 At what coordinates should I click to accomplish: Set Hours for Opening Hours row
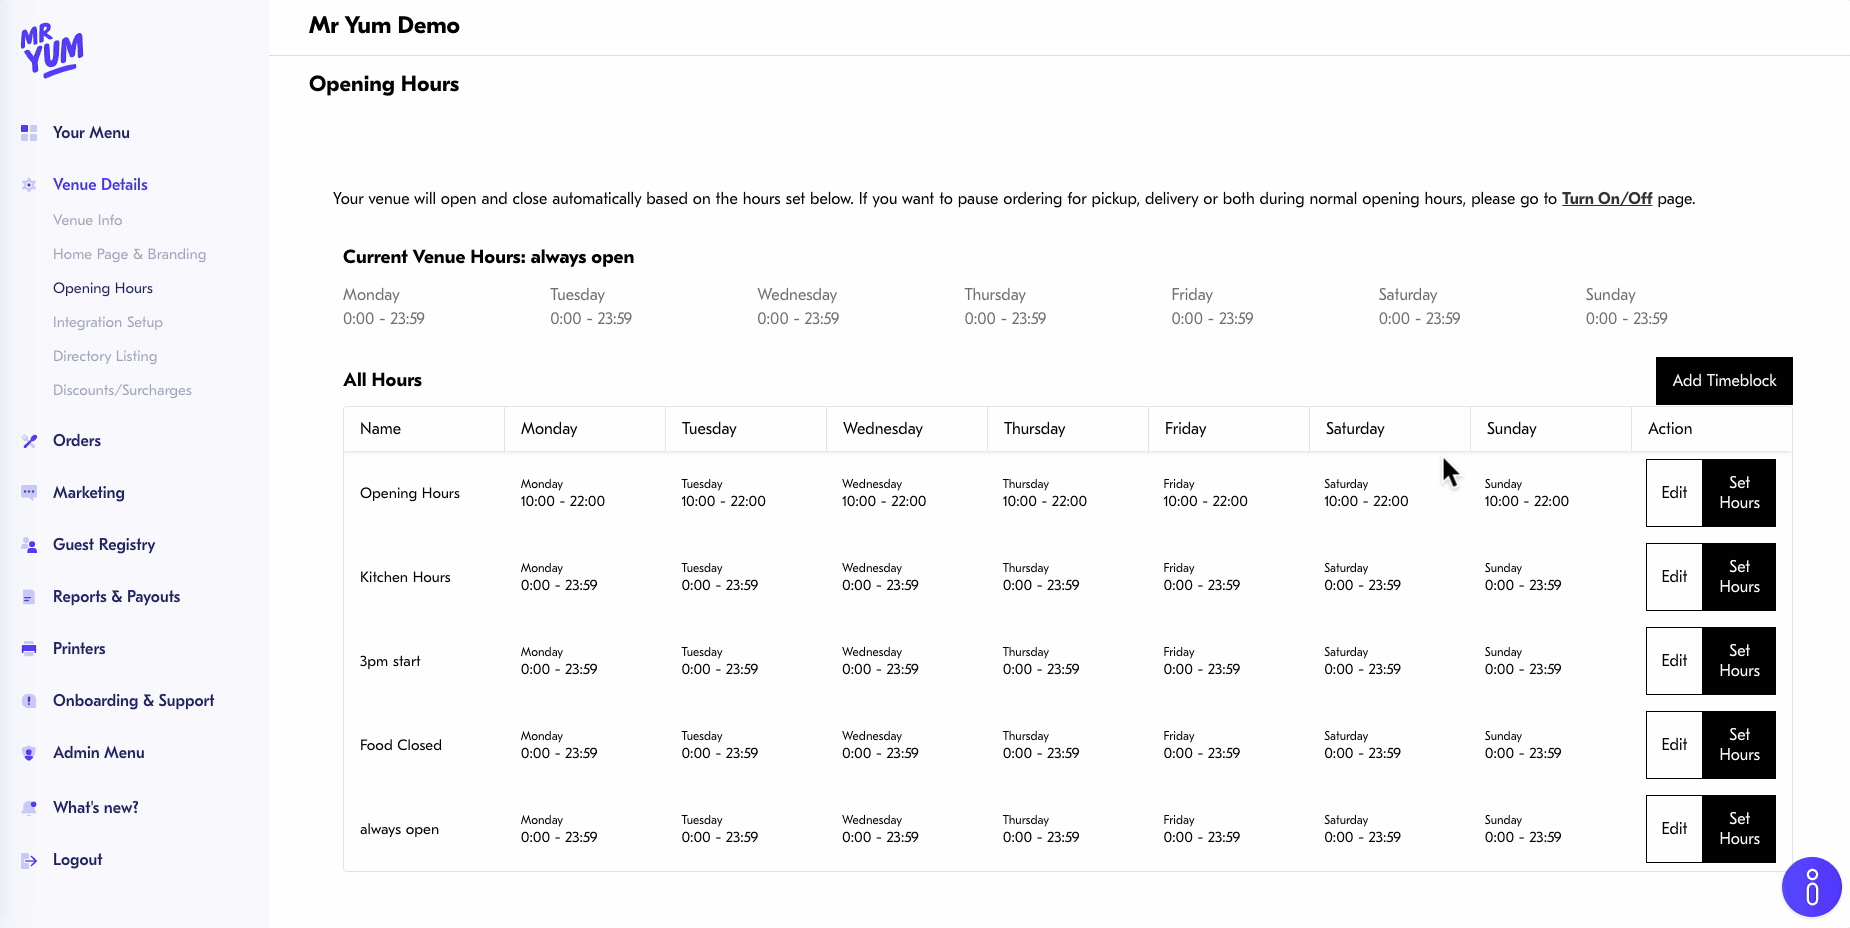click(x=1739, y=493)
